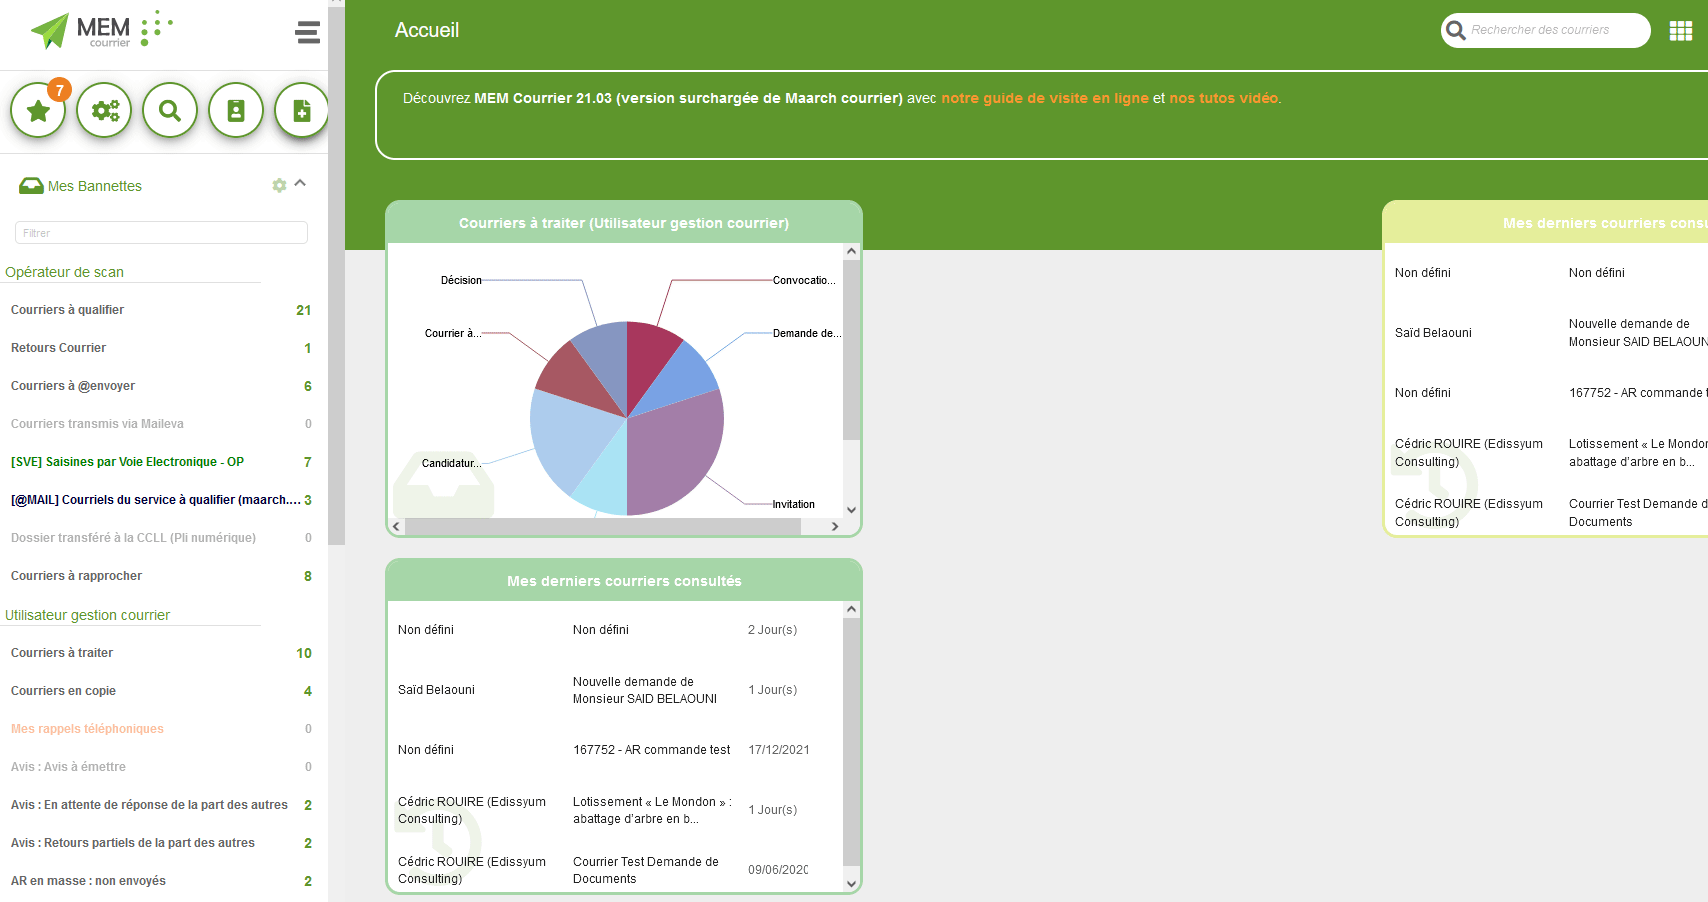Select Courriers à traiter basket
Image resolution: width=1708 pixels, height=902 pixels.
62,653
